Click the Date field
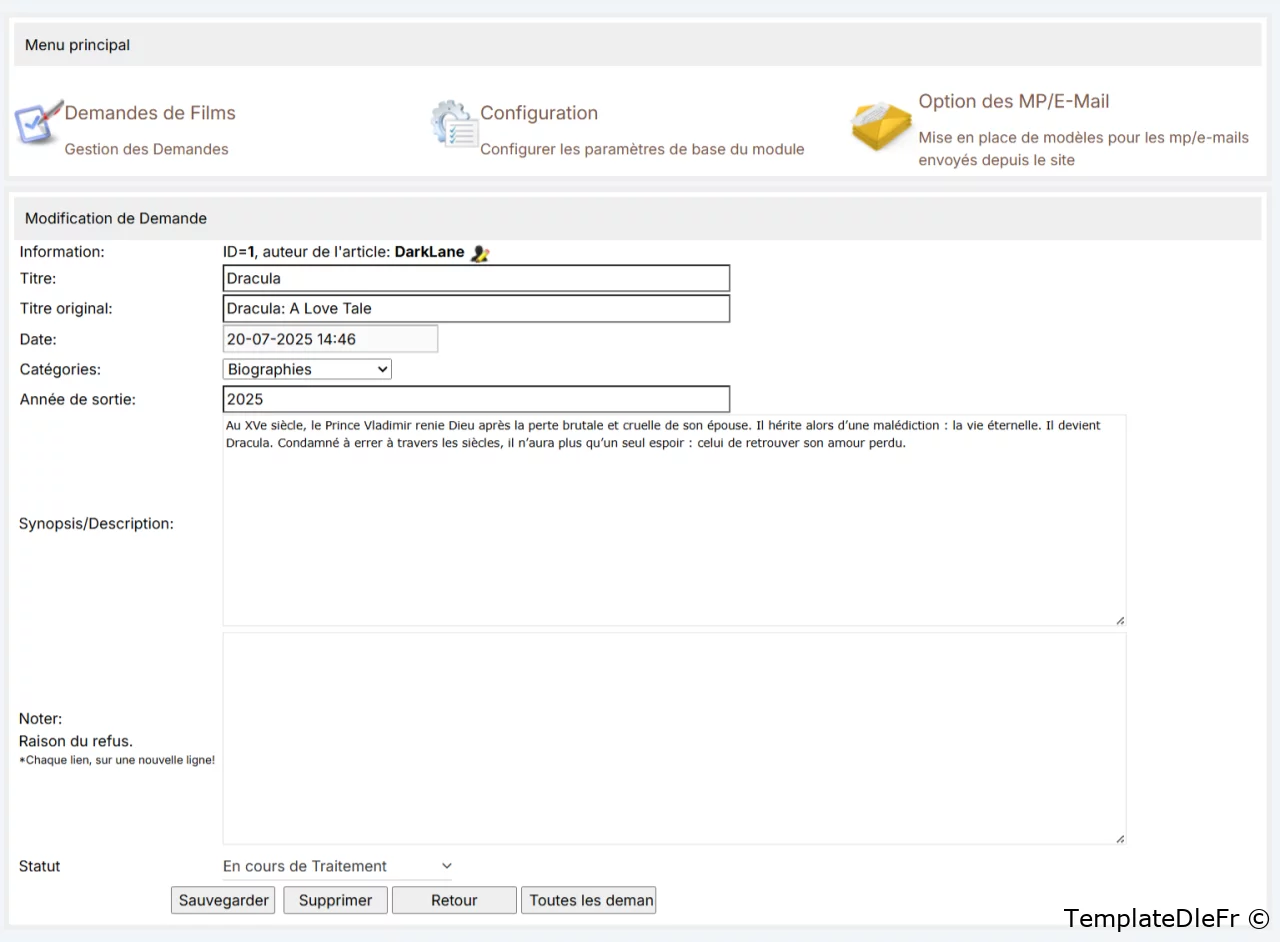 tap(330, 339)
